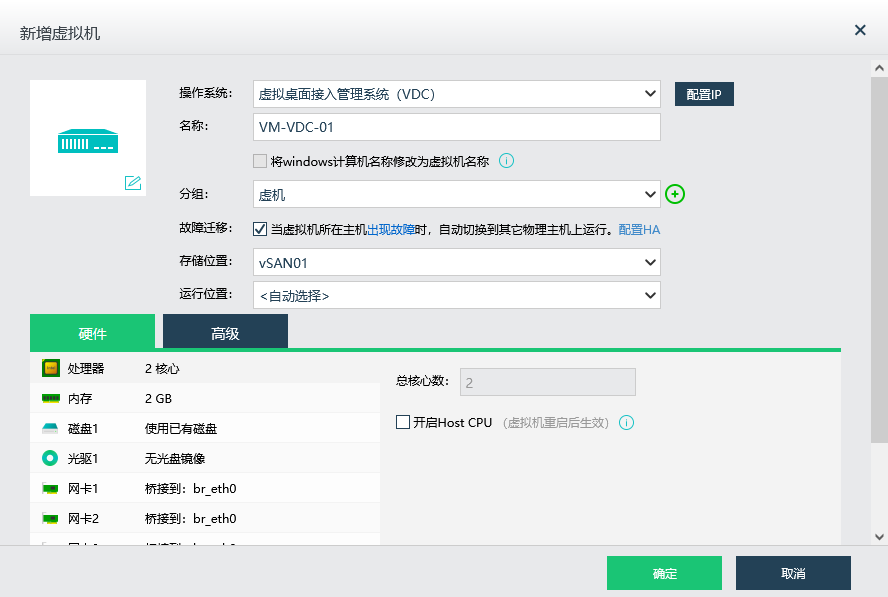The width and height of the screenshot is (888, 597).
Task: Click the edit icon on VM thumbnail
Action: (133, 182)
